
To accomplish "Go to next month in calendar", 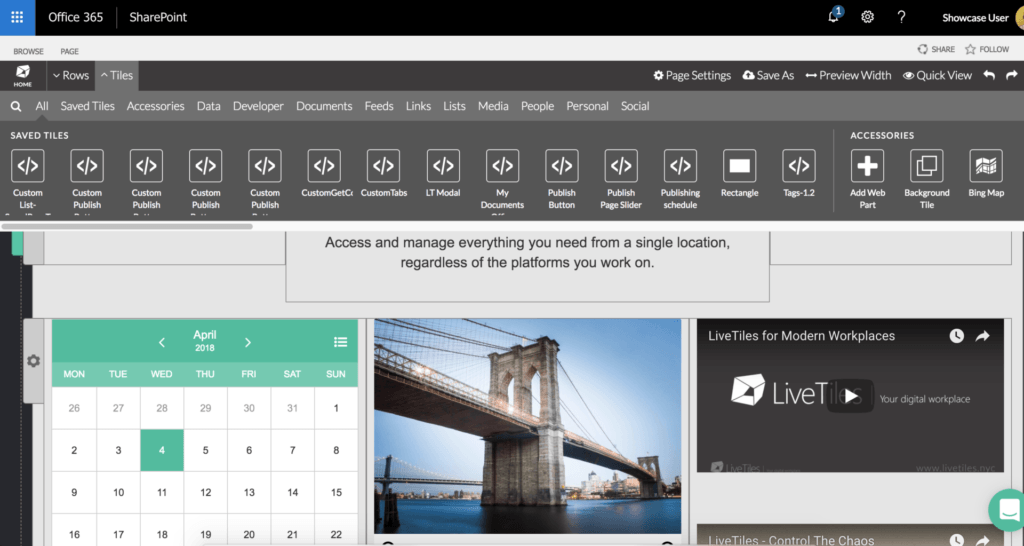I will (x=248, y=342).
